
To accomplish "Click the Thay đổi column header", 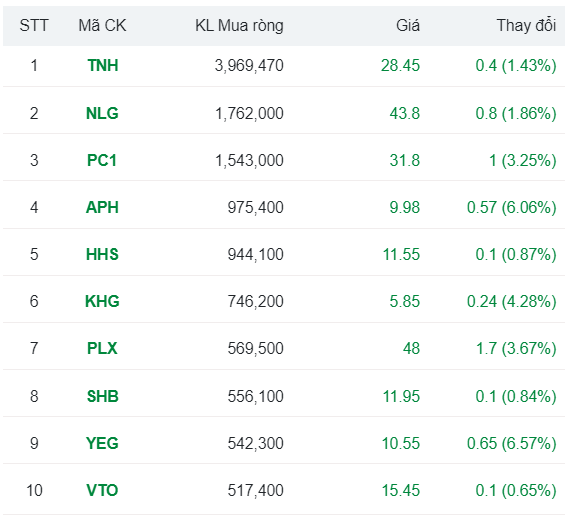I will [x=526, y=26].
